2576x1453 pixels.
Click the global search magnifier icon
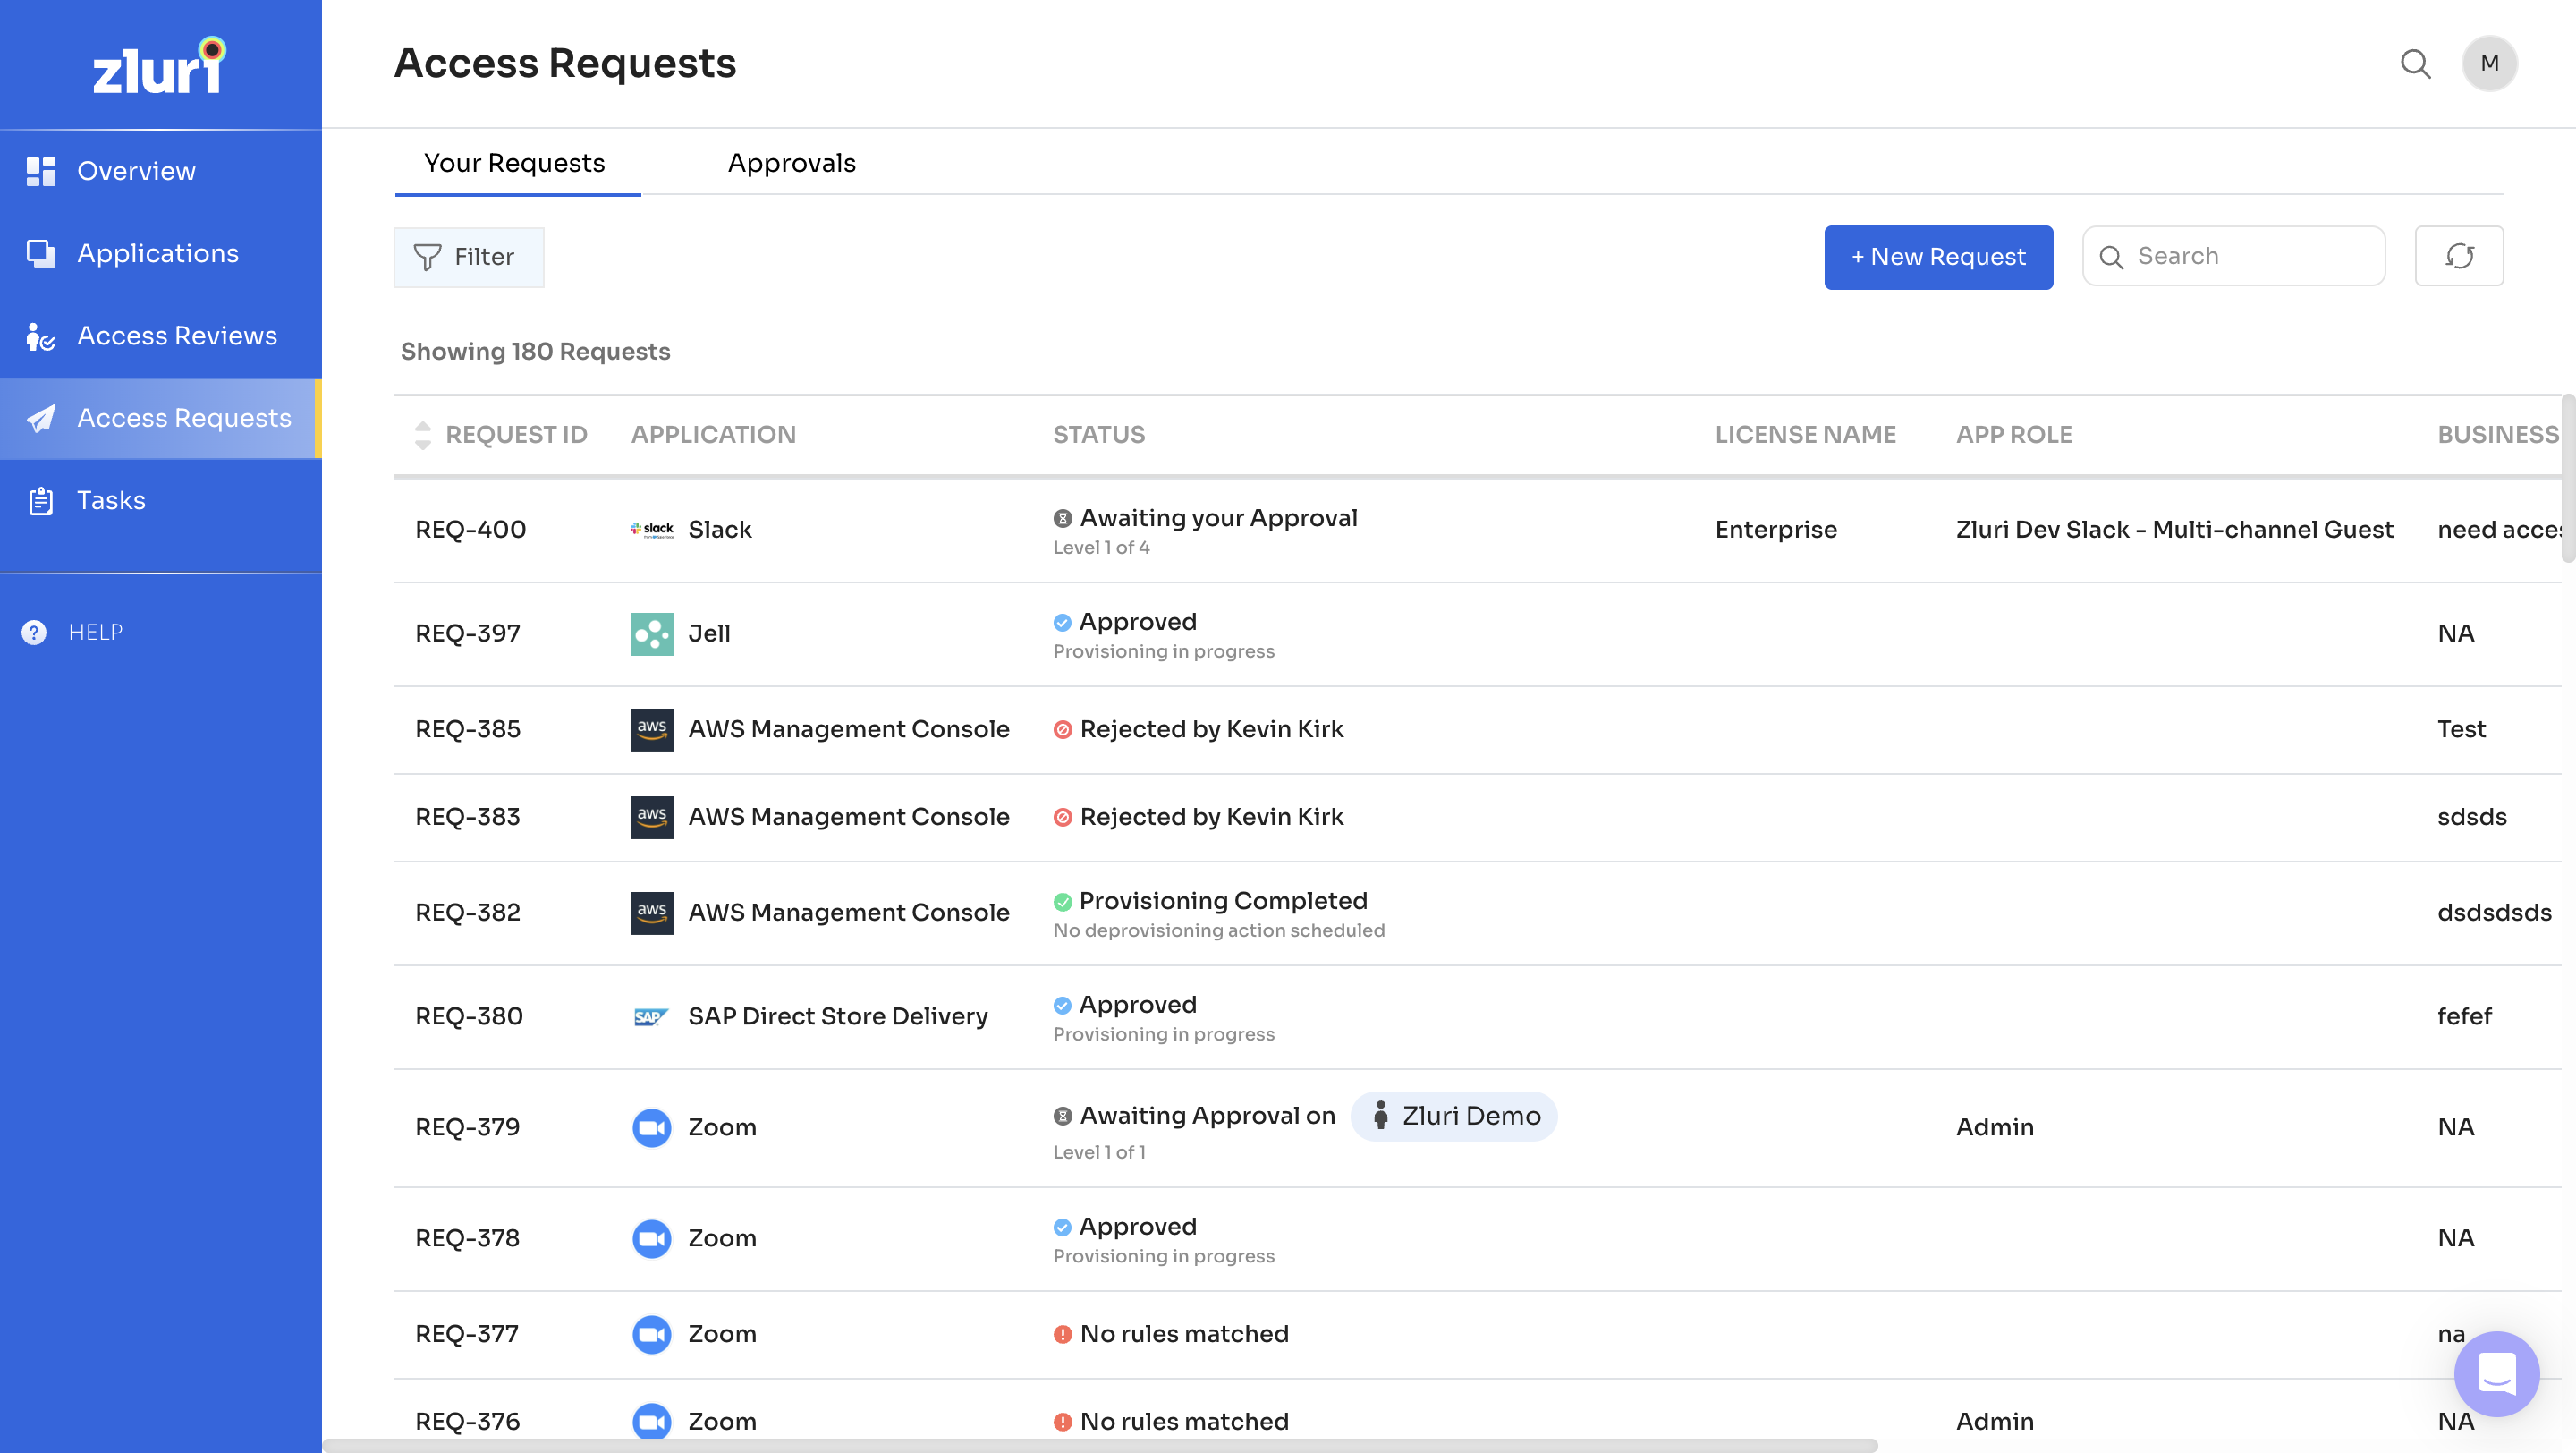coord(2416,64)
